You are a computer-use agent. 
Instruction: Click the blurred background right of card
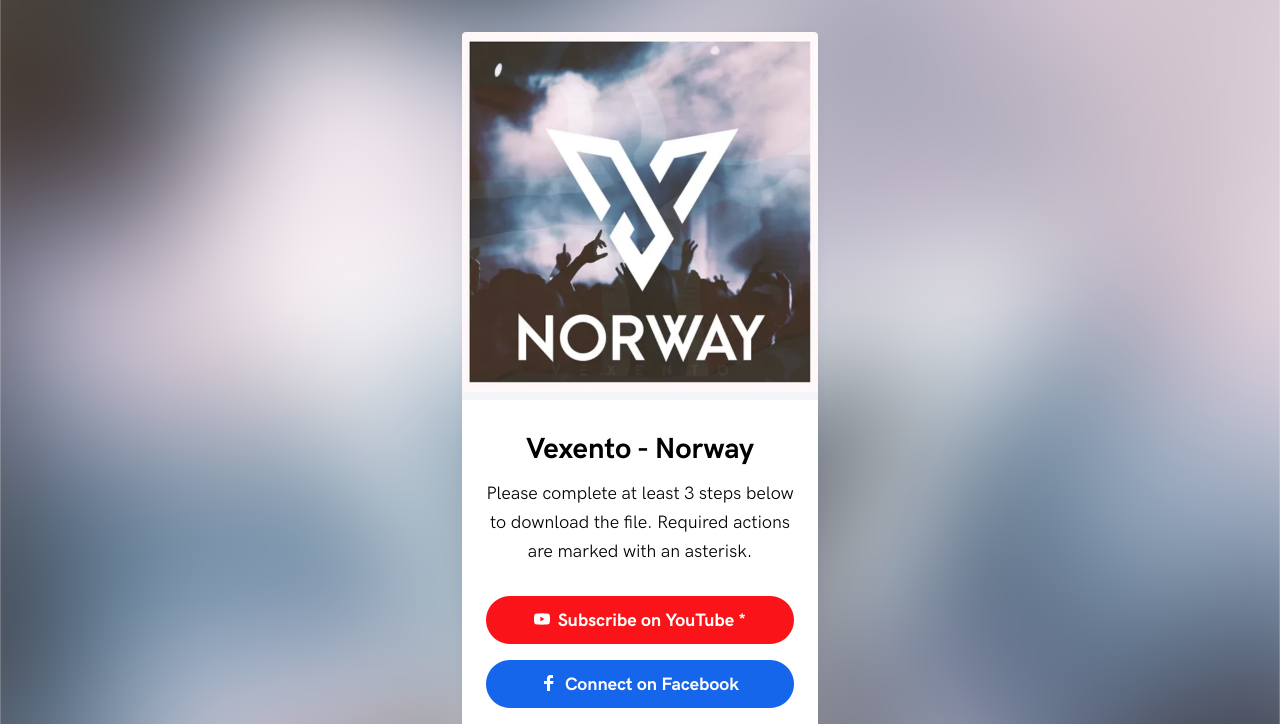(1049, 362)
